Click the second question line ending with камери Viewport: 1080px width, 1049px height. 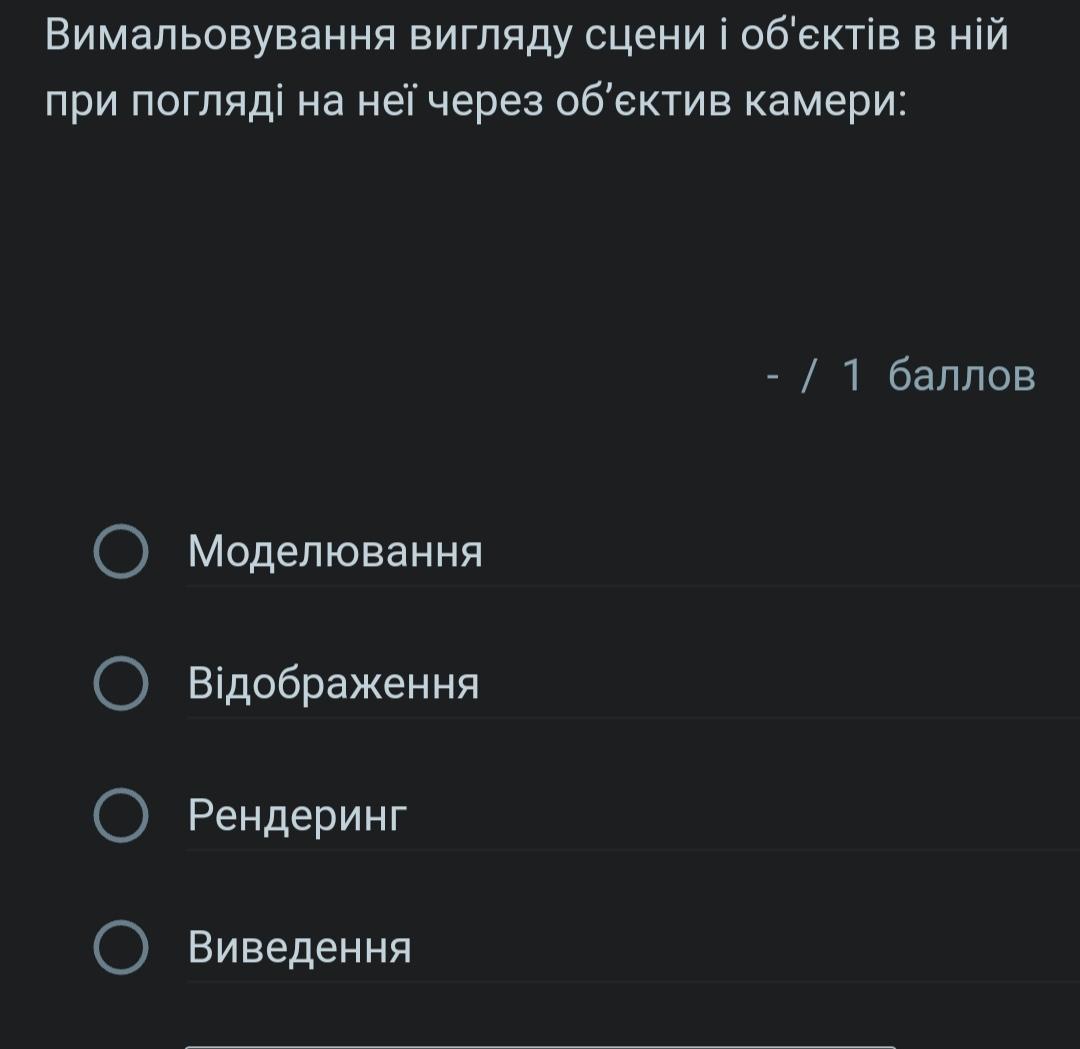[x=477, y=102]
